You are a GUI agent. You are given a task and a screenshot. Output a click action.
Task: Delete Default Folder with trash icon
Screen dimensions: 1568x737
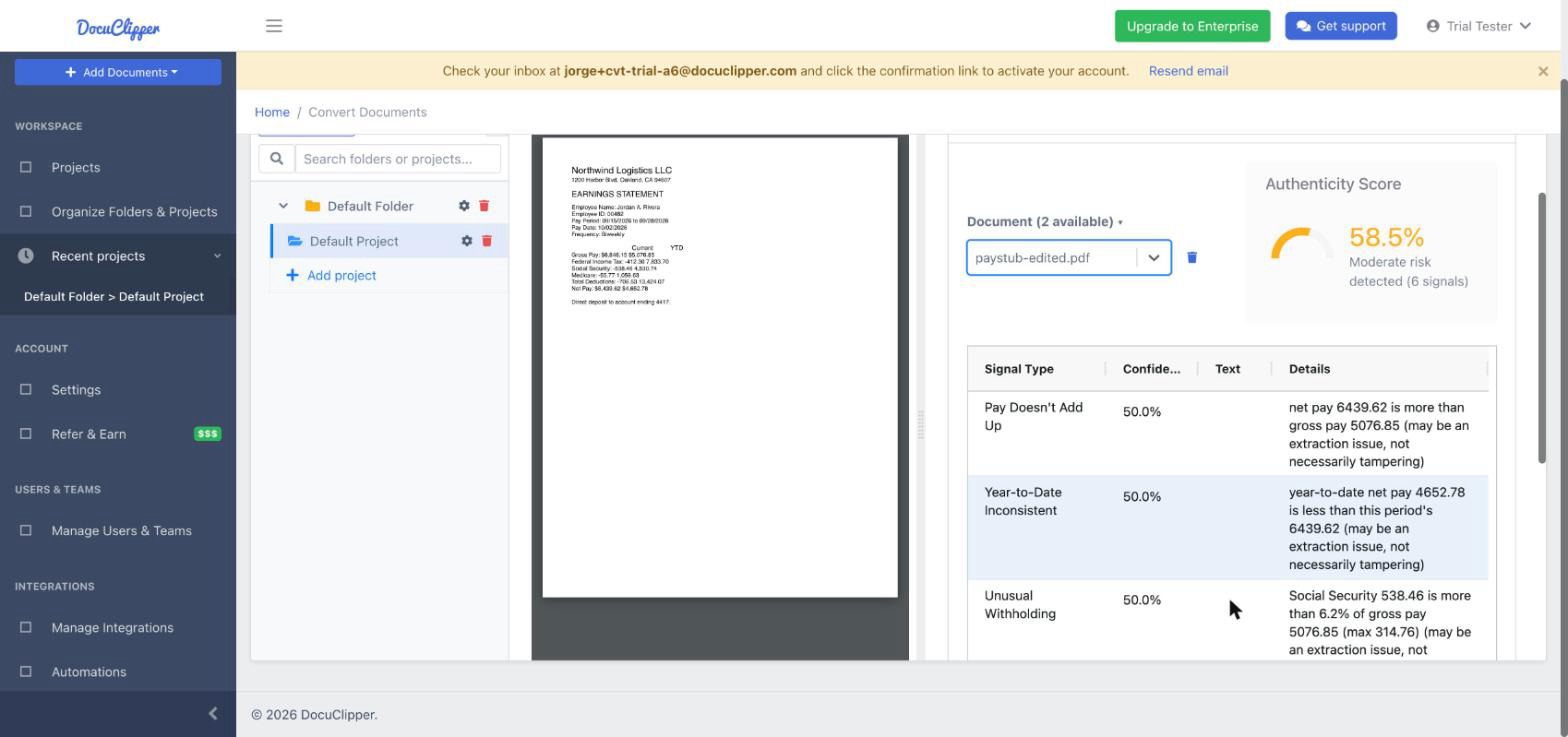484,206
